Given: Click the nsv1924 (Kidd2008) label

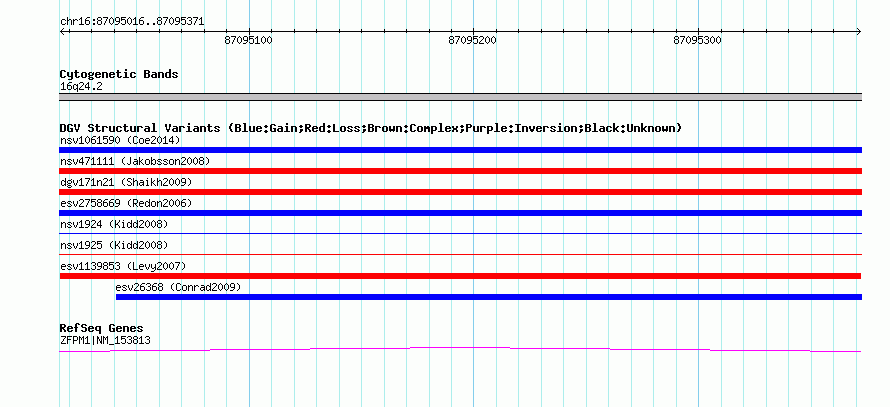Looking at the screenshot, I should 114,224.
